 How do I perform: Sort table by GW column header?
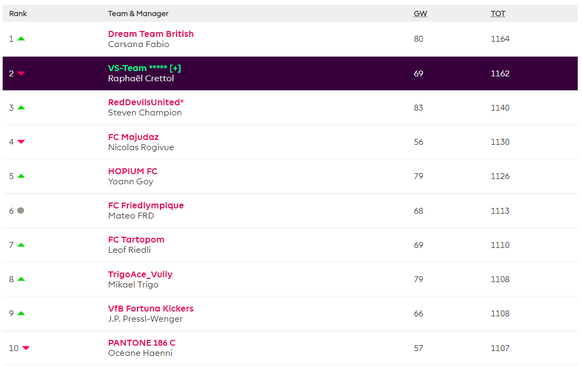(x=420, y=14)
